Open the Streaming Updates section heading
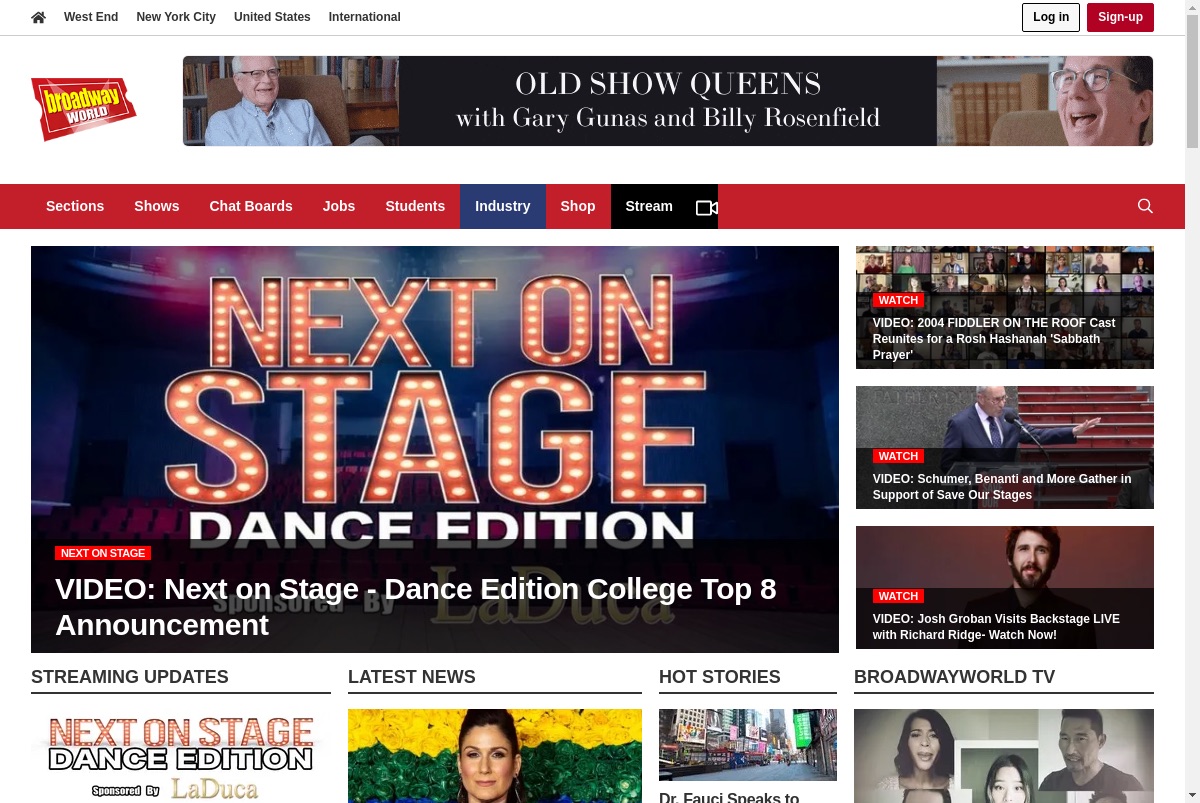 pyautogui.click(x=130, y=677)
